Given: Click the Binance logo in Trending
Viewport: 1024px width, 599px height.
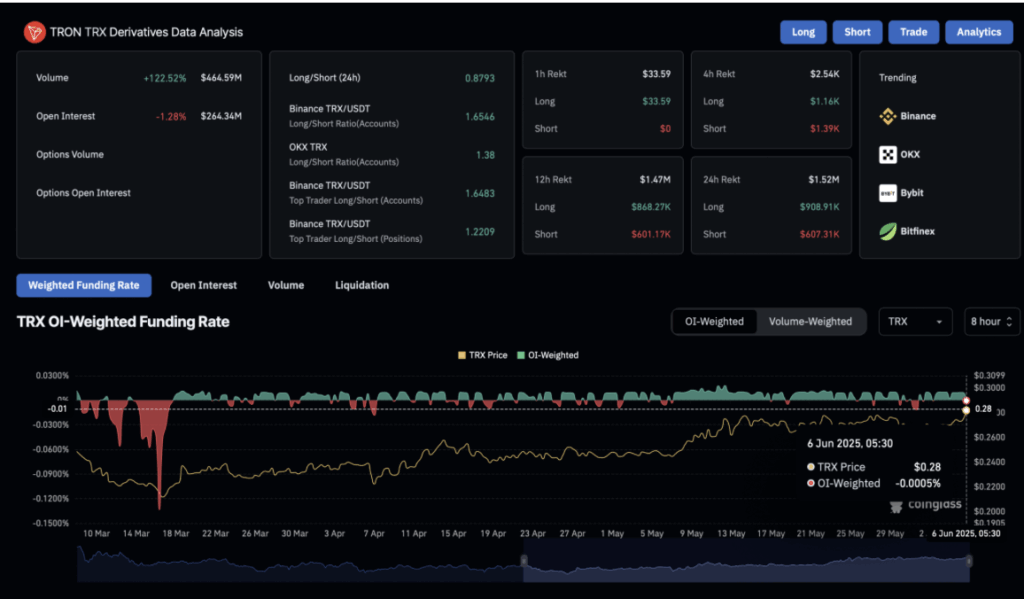Looking at the screenshot, I should pos(888,116).
